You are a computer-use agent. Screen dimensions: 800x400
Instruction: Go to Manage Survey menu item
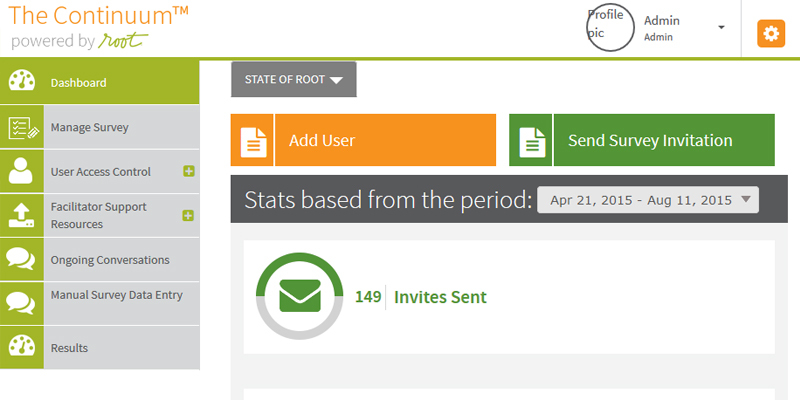pyautogui.click(x=90, y=127)
